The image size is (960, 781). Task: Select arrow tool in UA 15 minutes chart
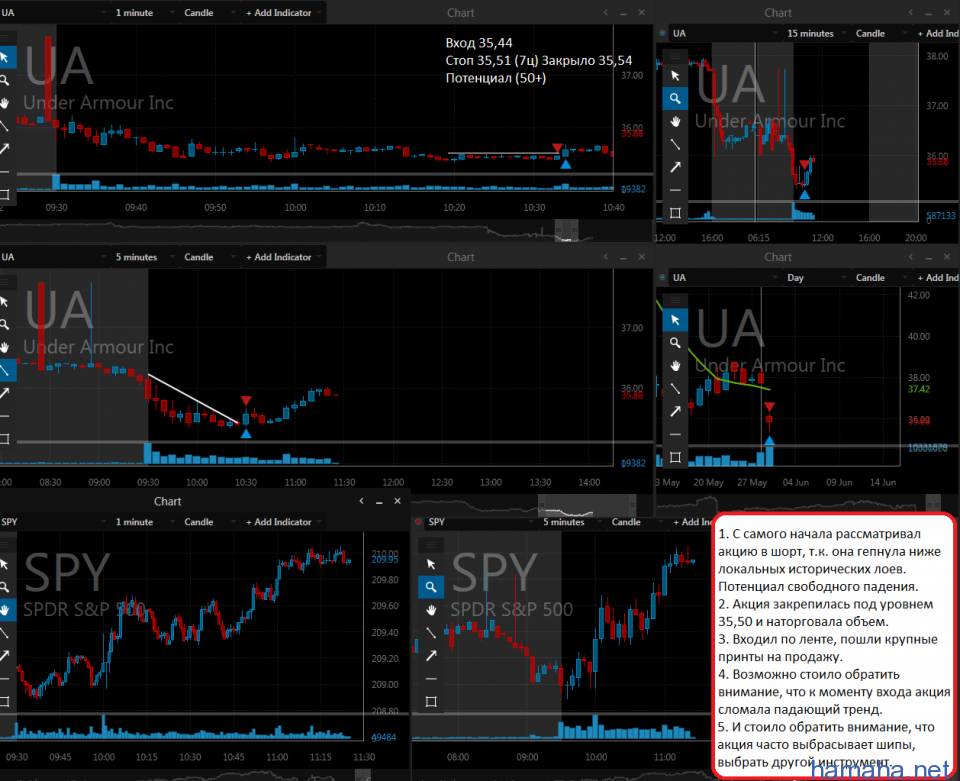[675, 167]
